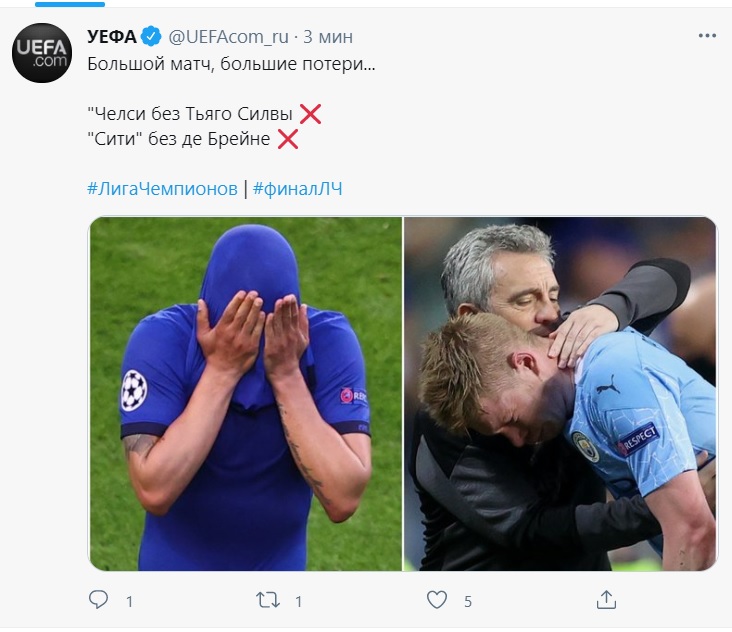
Task: Reply to the tweet via speech bubble icon
Action: (x=98, y=600)
